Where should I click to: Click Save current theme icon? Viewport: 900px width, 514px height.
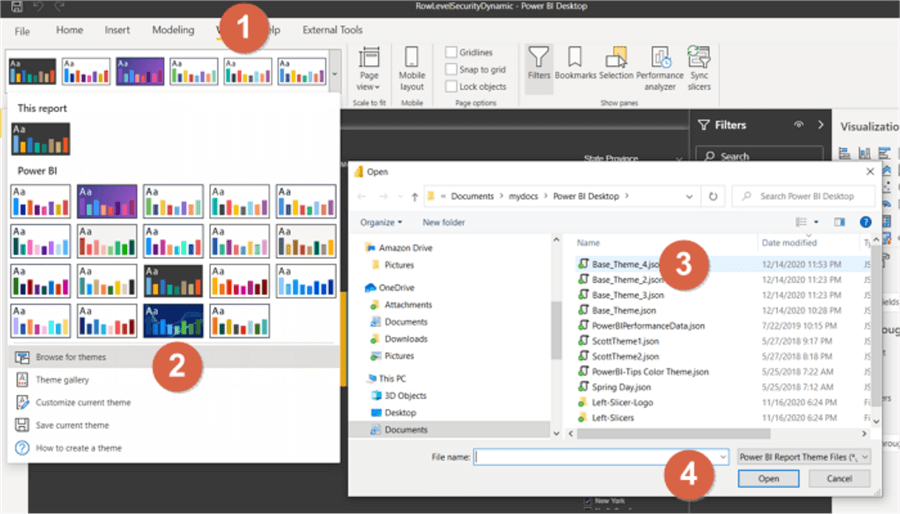(22, 425)
